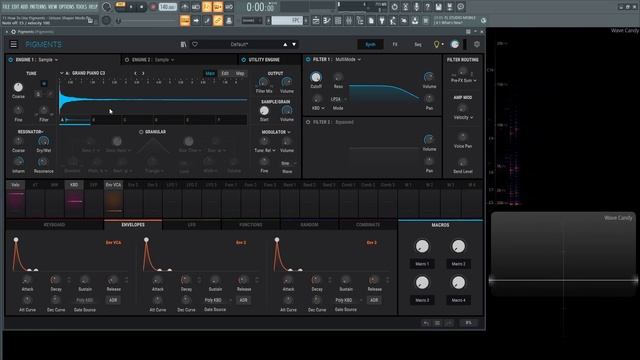640x360 pixels.
Task: Open the LFO modulation tab
Action: pos(191,225)
